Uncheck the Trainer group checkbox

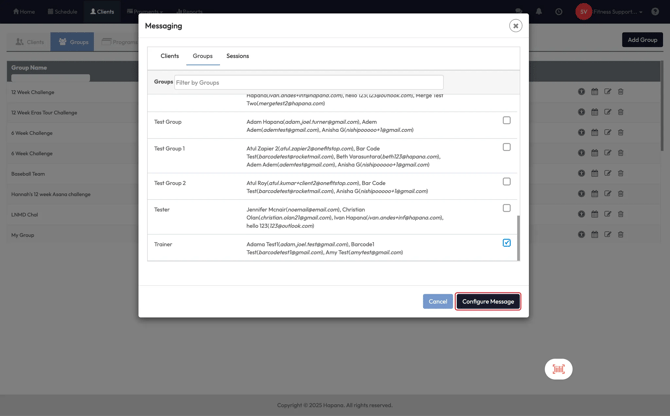[x=506, y=243]
